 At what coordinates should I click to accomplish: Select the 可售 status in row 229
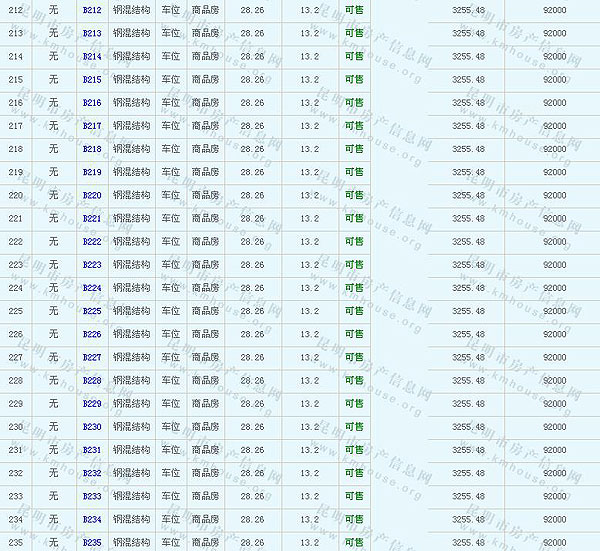tap(354, 404)
